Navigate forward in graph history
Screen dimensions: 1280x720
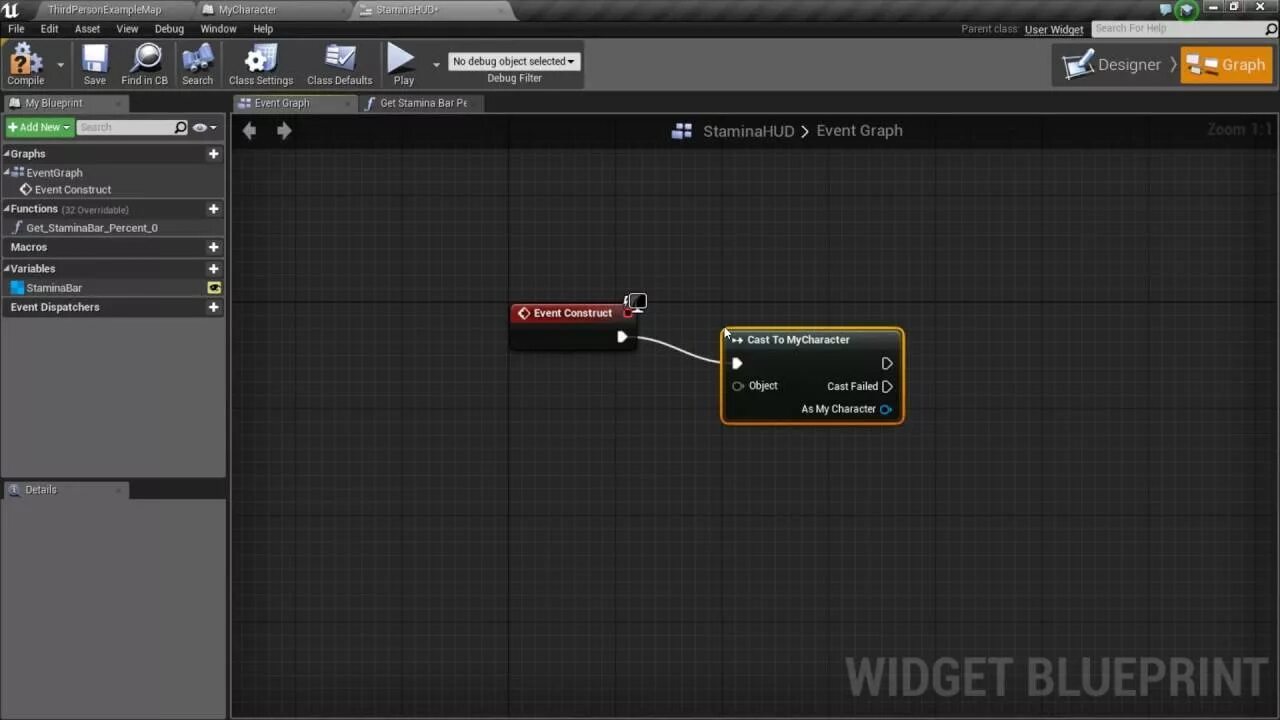[x=284, y=130]
